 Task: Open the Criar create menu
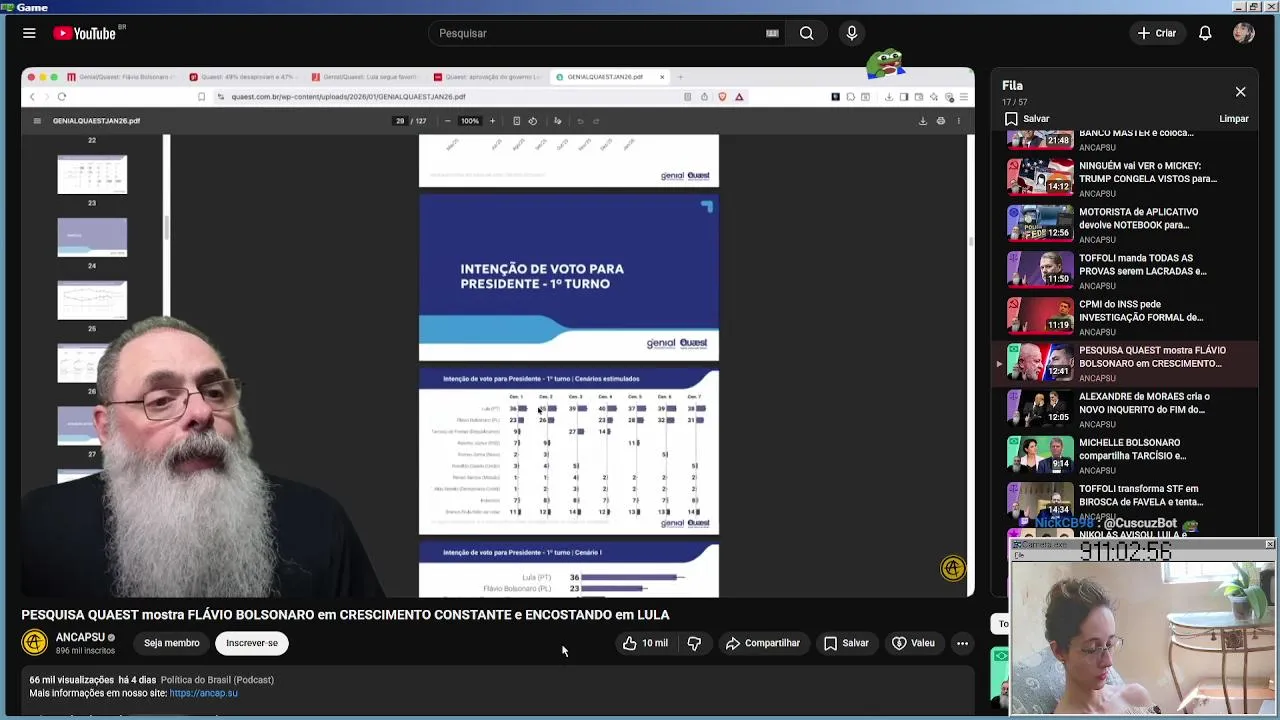point(1157,33)
